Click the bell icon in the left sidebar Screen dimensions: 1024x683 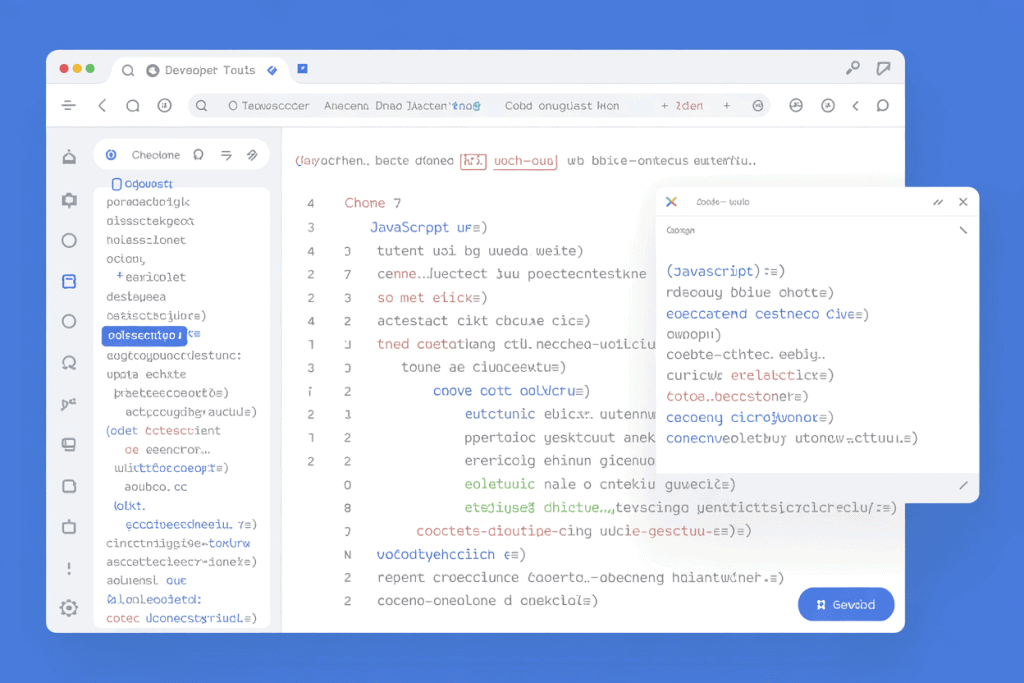(x=69, y=157)
